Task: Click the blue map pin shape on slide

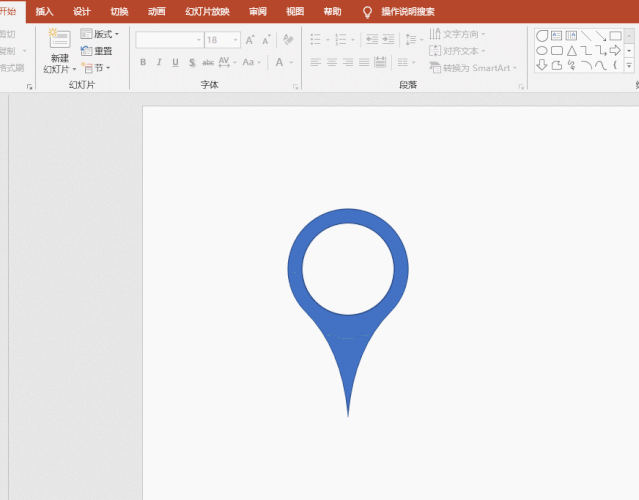Action: 348,330
